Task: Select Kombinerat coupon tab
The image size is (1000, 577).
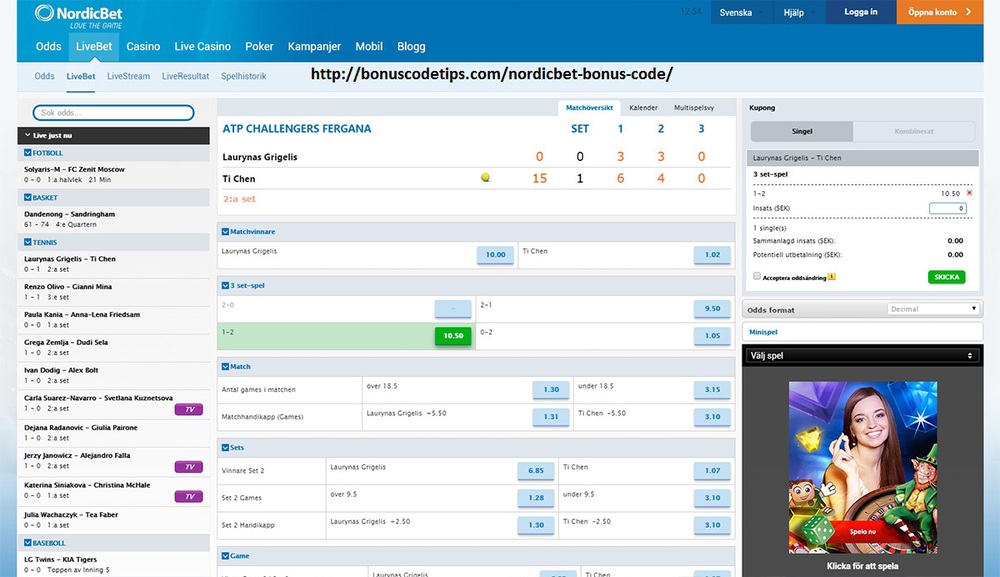Action: [x=913, y=131]
